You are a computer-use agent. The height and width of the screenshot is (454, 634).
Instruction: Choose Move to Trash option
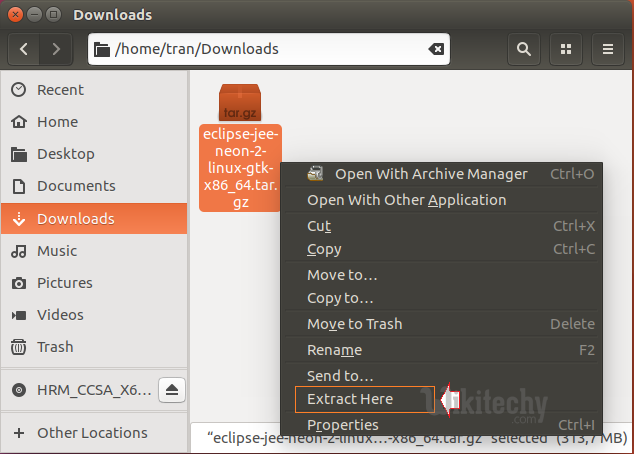354,324
